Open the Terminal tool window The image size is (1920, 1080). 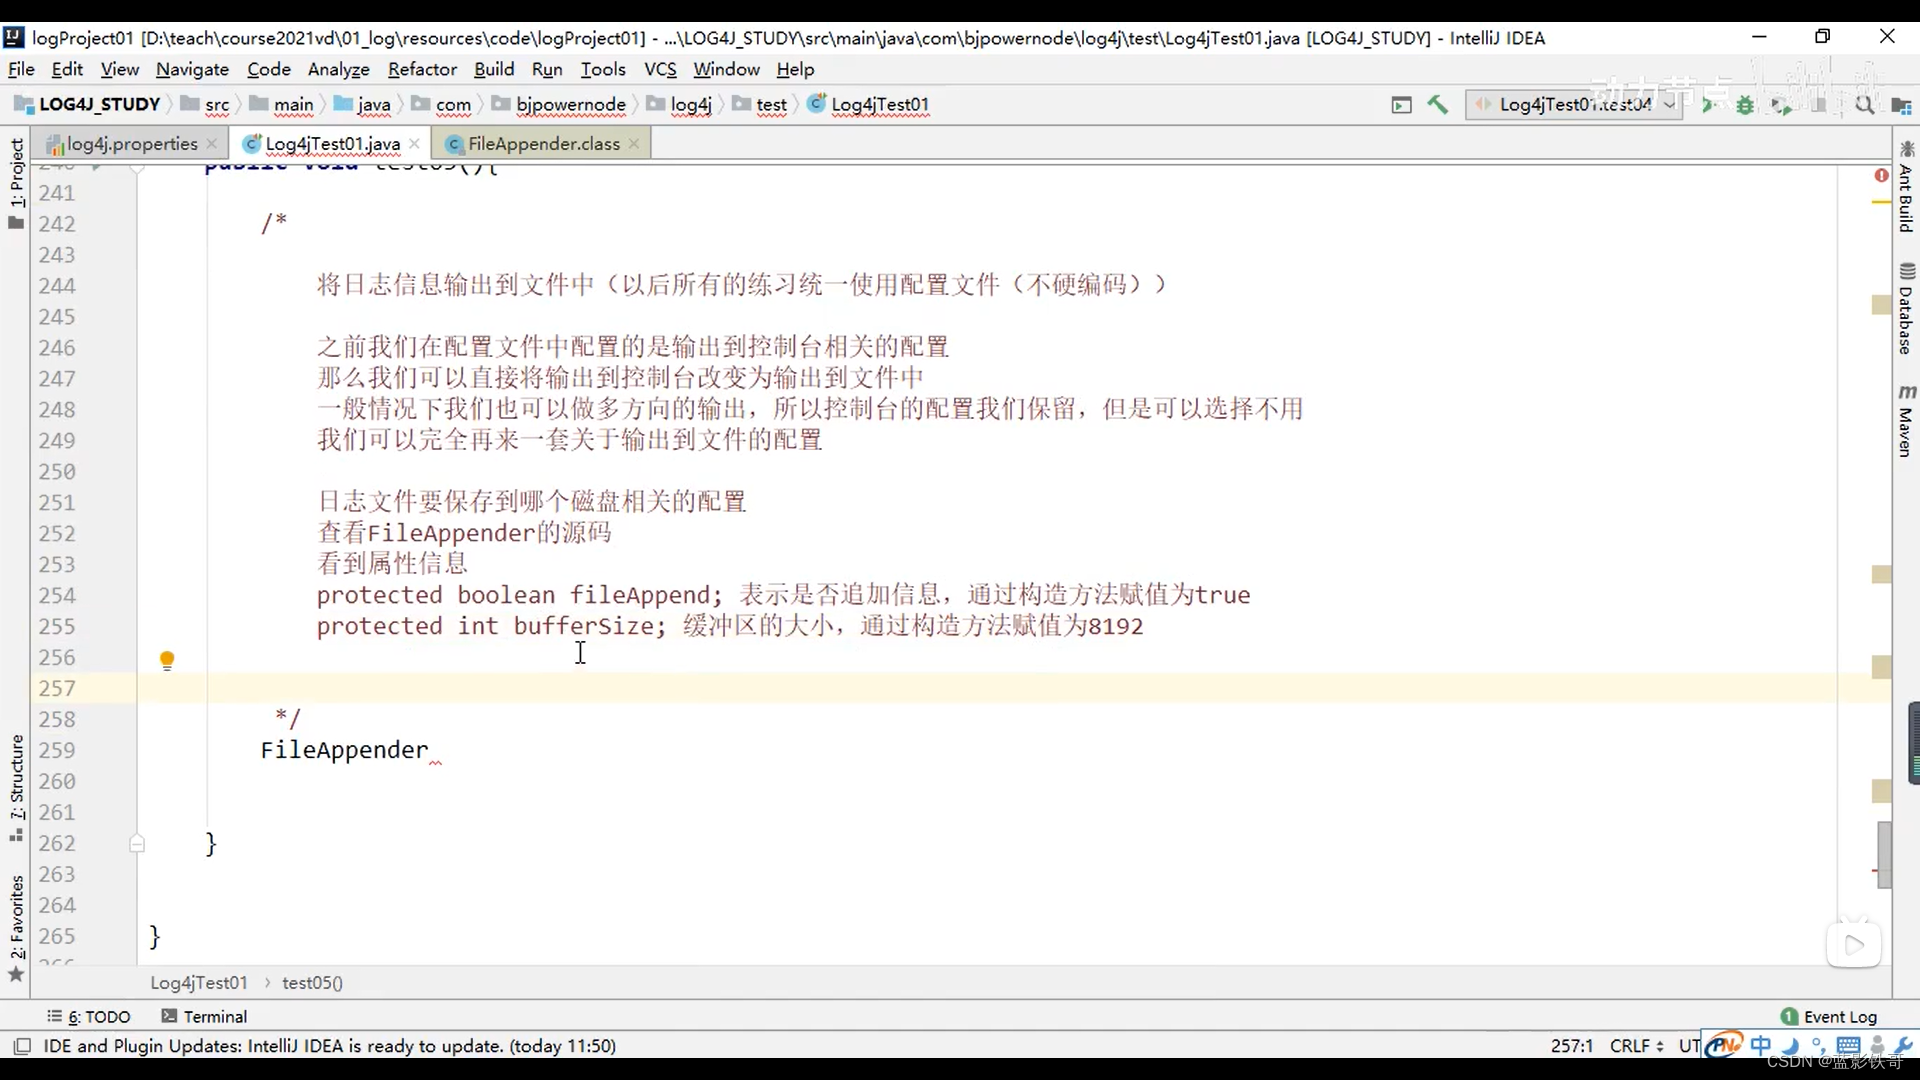(204, 1016)
